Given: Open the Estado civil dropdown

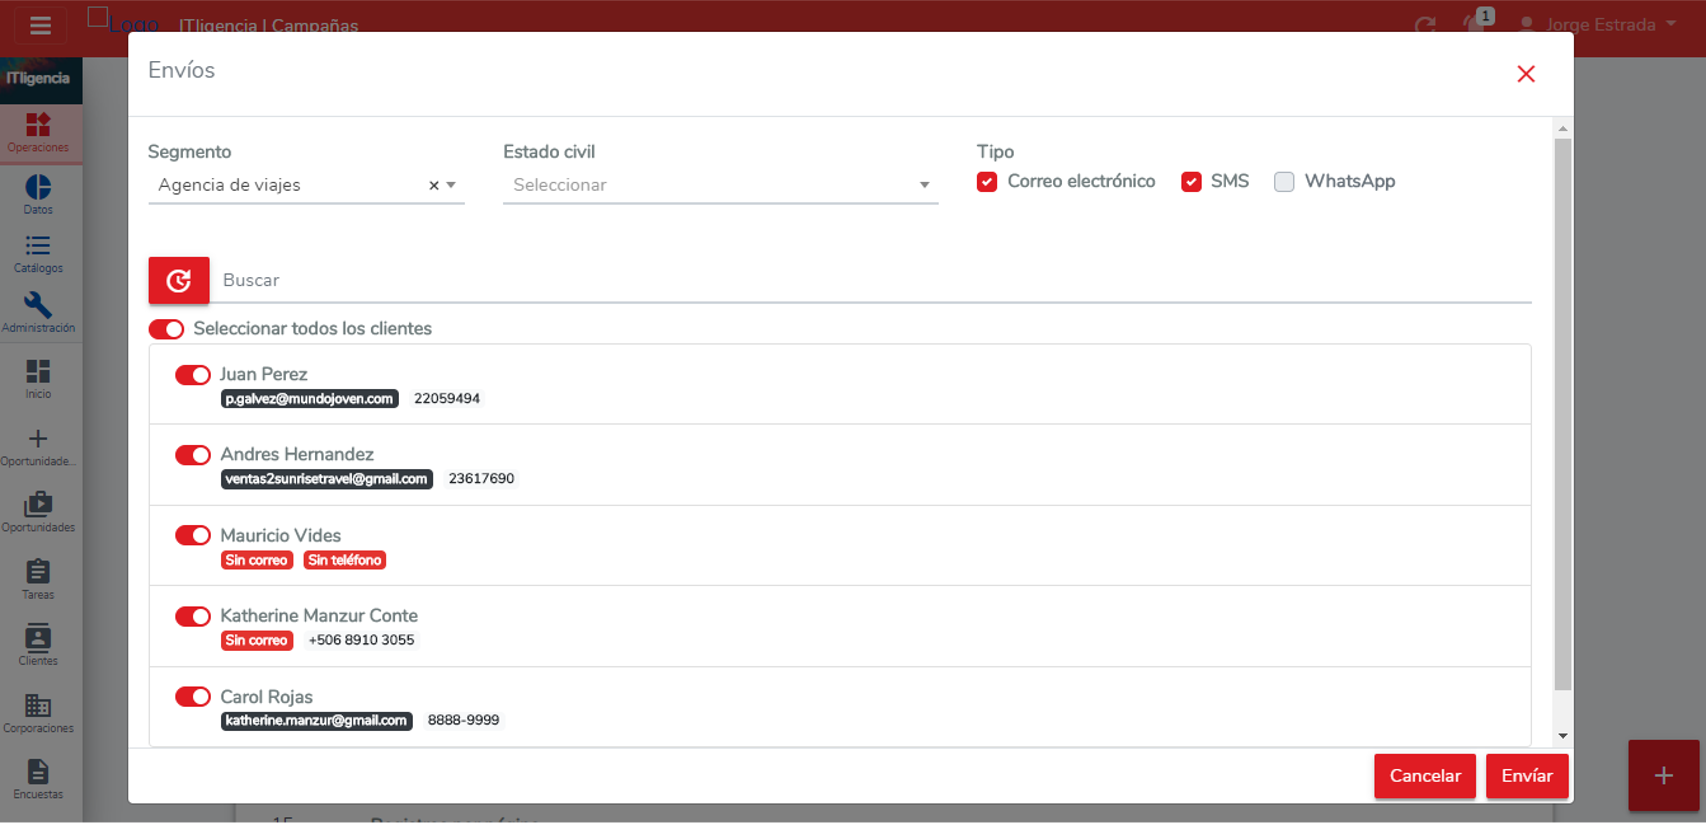Looking at the screenshot, I should (720, 185).
